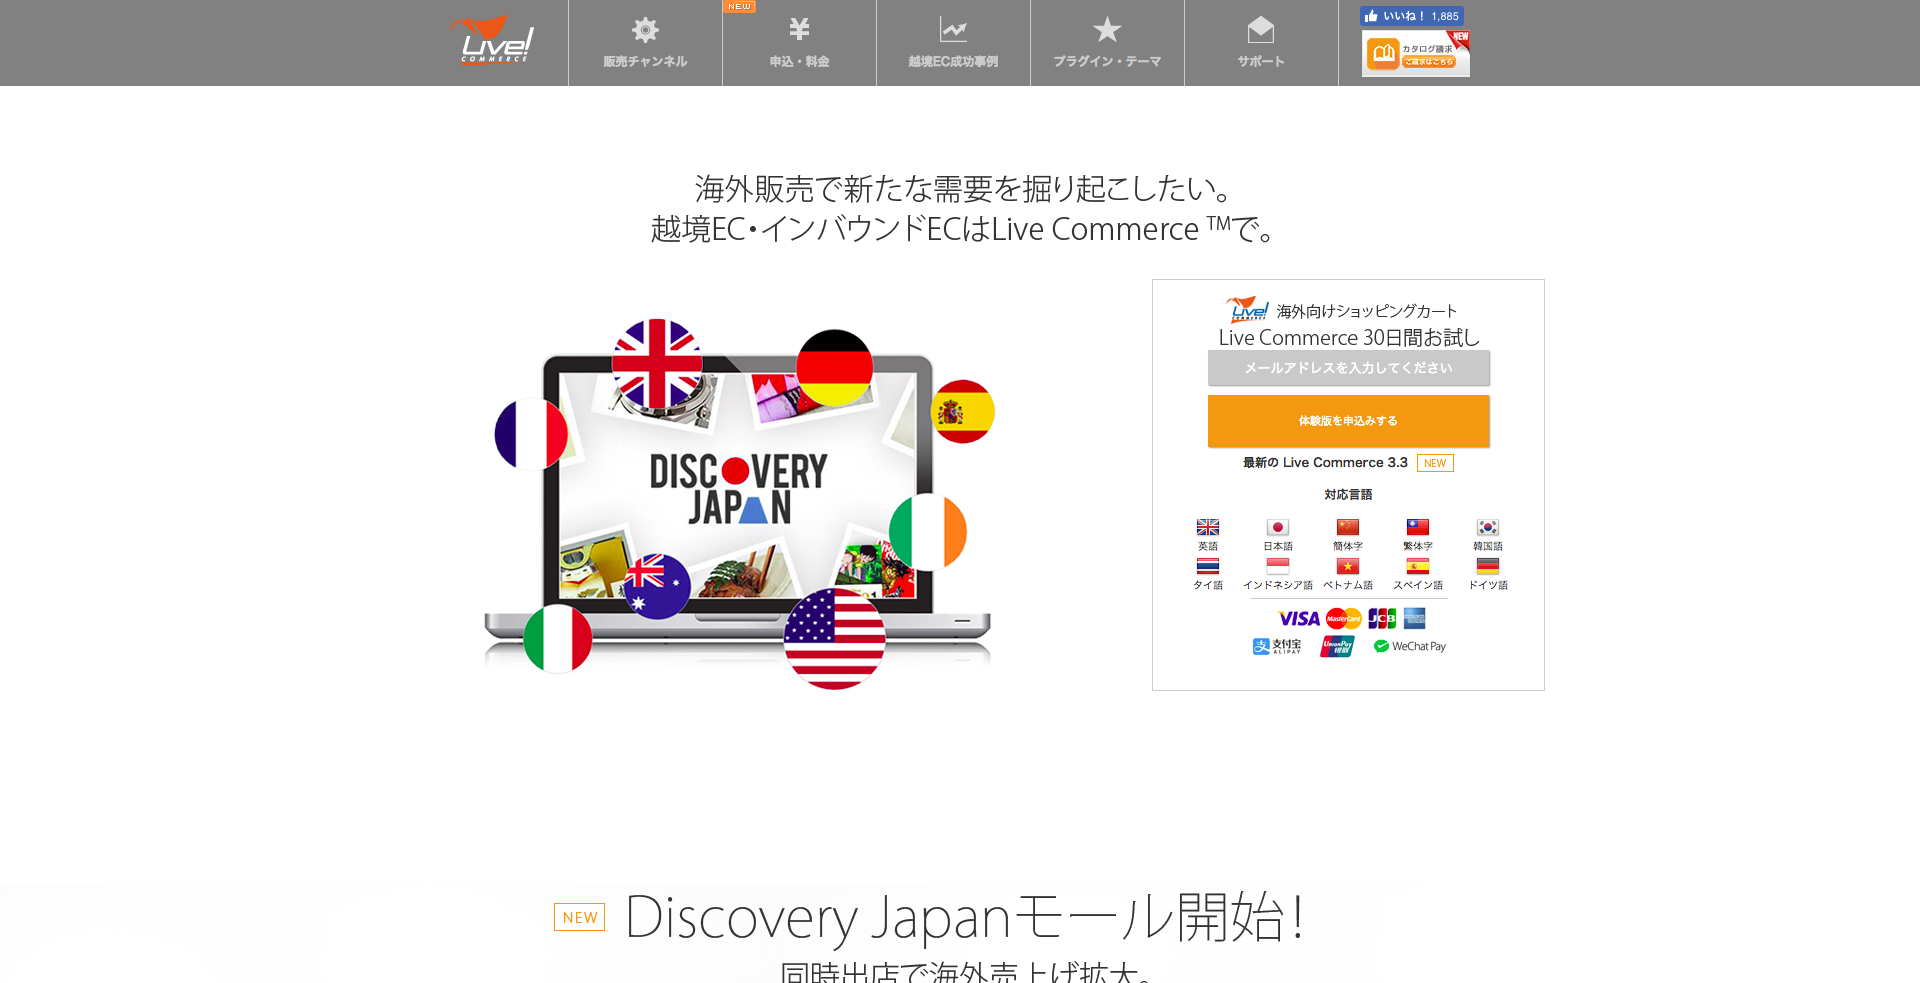The width and height of the screenshot is (1920, 983).
Task: Click the JCB payment icon
Action: pyautogui.click(x=1382, y=618)
